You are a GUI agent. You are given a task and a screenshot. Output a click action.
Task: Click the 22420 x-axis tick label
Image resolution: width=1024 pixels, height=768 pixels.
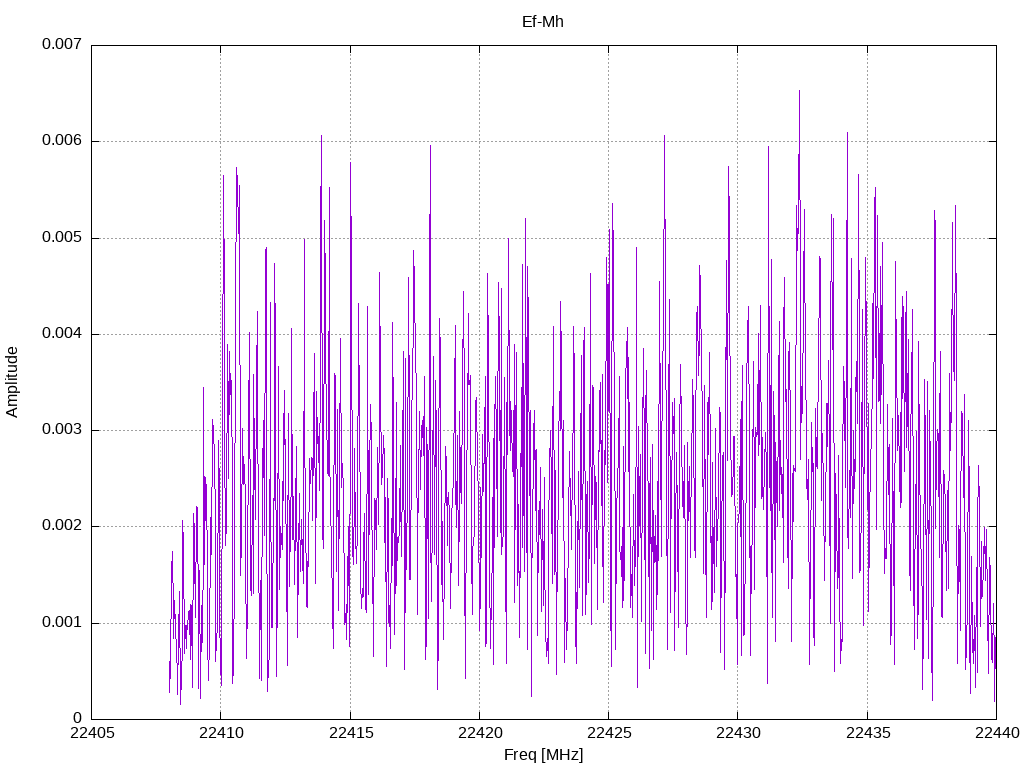(x=480, y=733)
